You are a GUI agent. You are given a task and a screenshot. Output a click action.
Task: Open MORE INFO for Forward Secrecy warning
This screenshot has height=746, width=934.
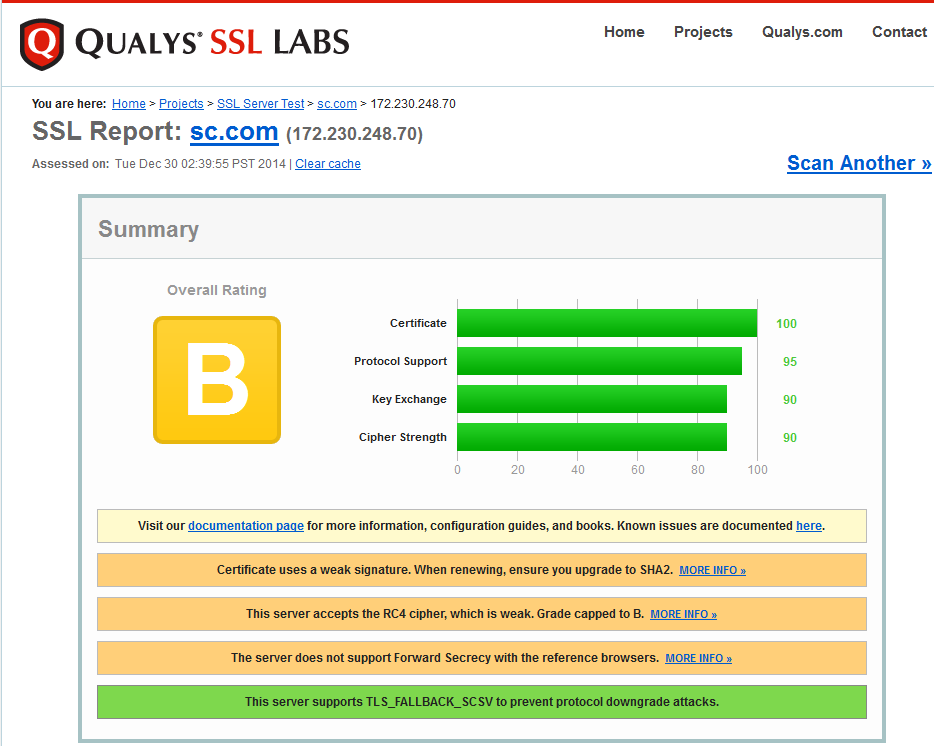click(x=698, y=658)
